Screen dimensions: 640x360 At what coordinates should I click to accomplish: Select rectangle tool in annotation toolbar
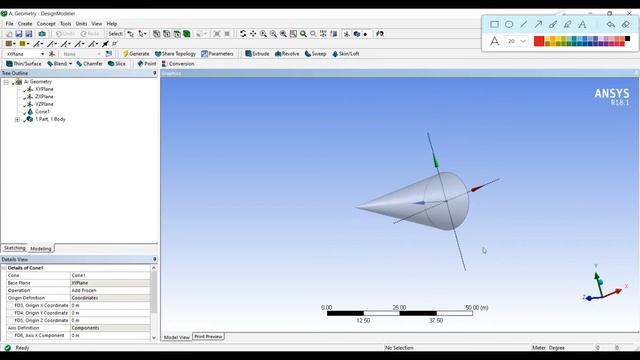tap(494, 24)
